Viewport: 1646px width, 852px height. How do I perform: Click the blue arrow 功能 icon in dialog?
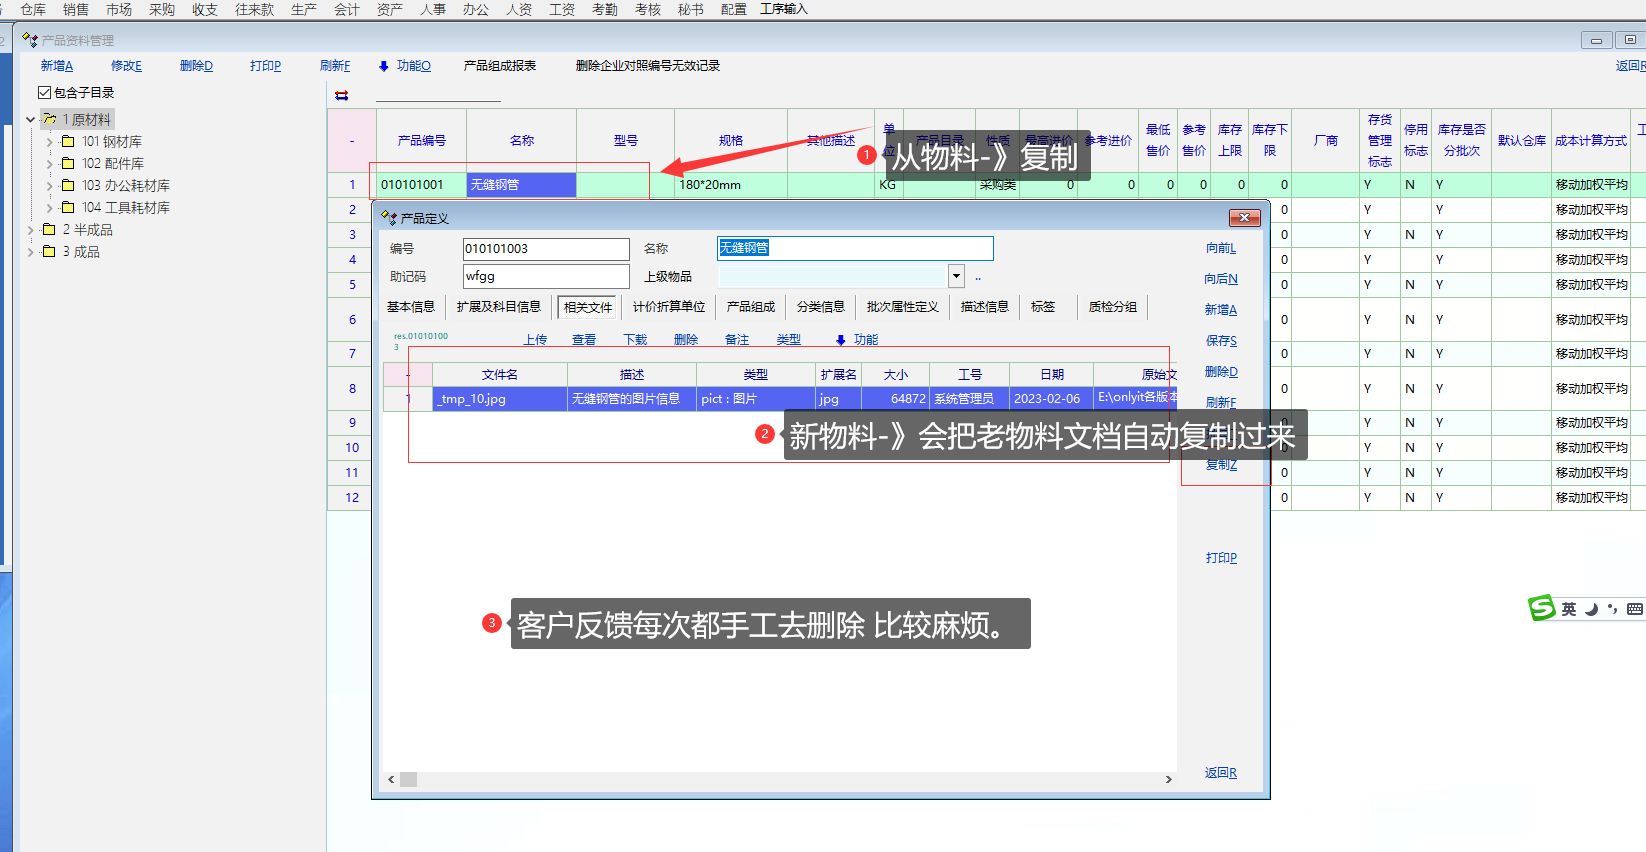pyautogui.click(x=841, y=340)
